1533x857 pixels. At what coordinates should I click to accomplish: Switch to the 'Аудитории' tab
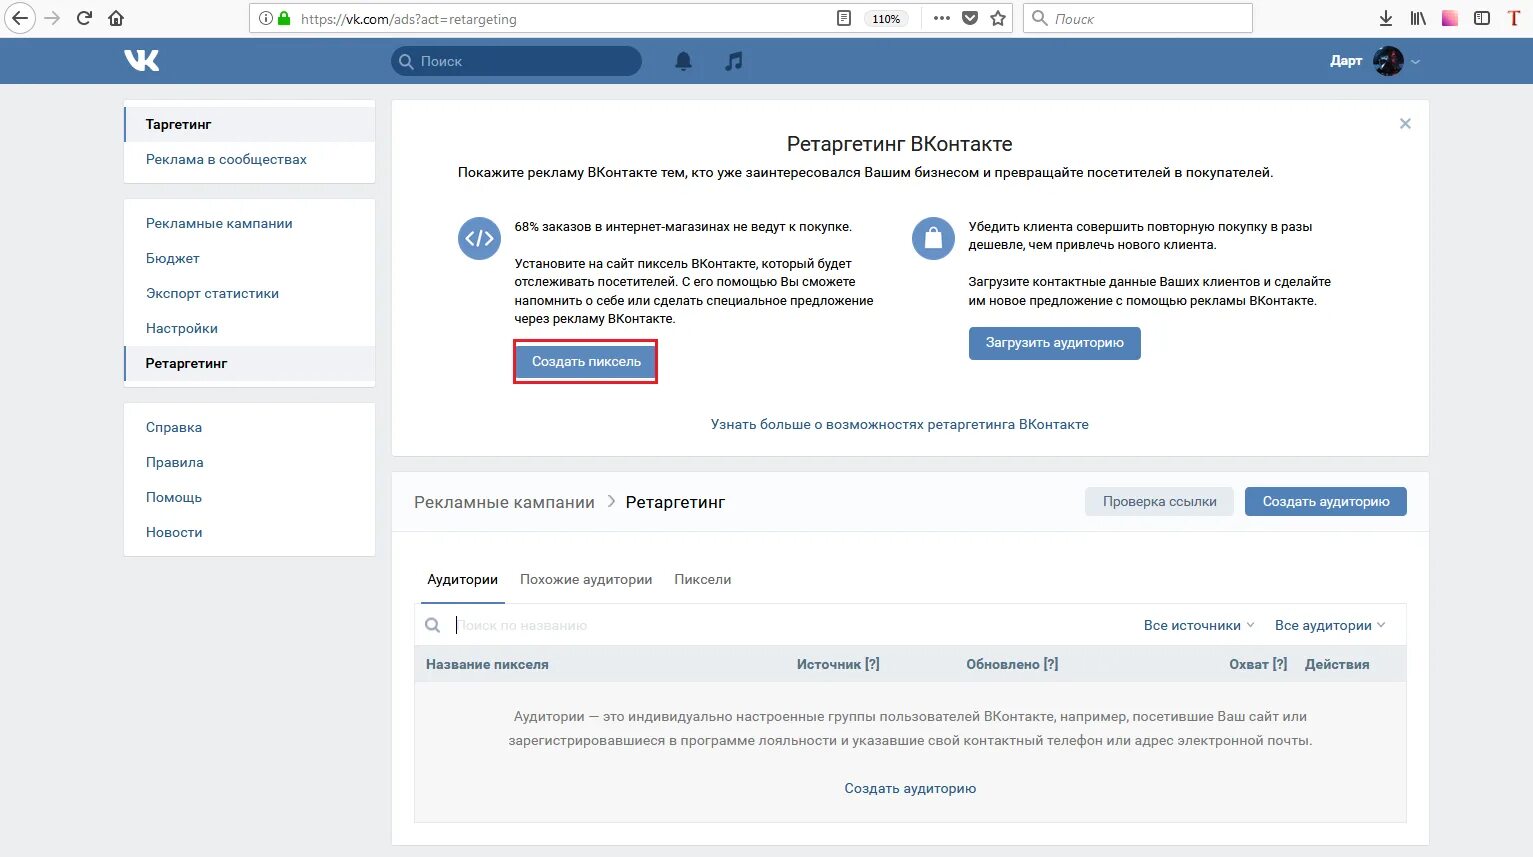pos(462,580)
